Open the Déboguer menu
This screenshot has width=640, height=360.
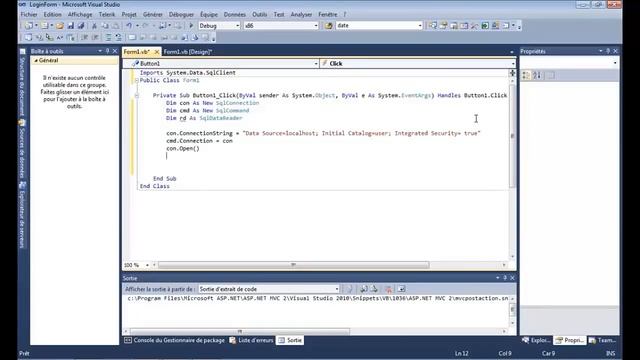181,14
